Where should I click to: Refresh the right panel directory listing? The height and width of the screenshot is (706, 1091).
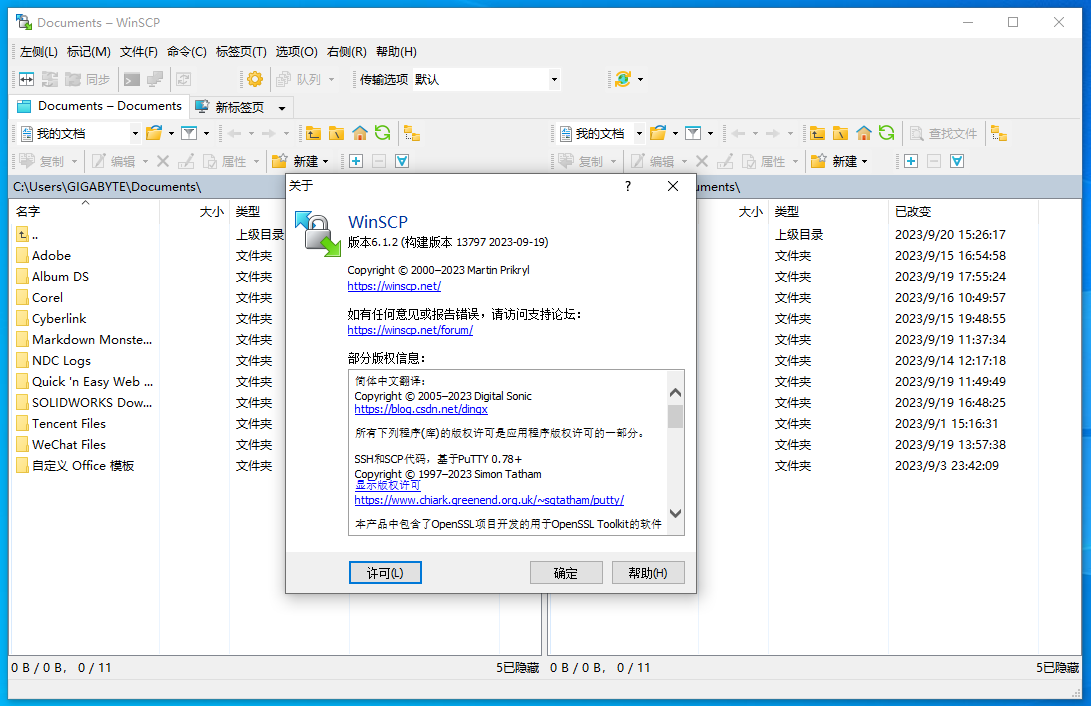[x=886, y=133]
